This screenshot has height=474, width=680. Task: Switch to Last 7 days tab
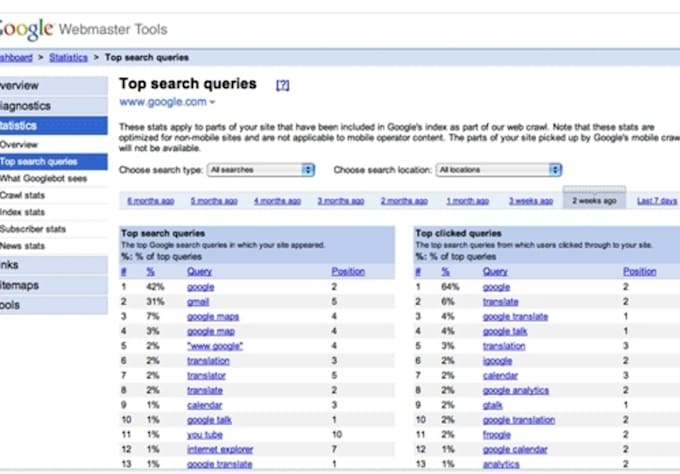click(657, 201)
